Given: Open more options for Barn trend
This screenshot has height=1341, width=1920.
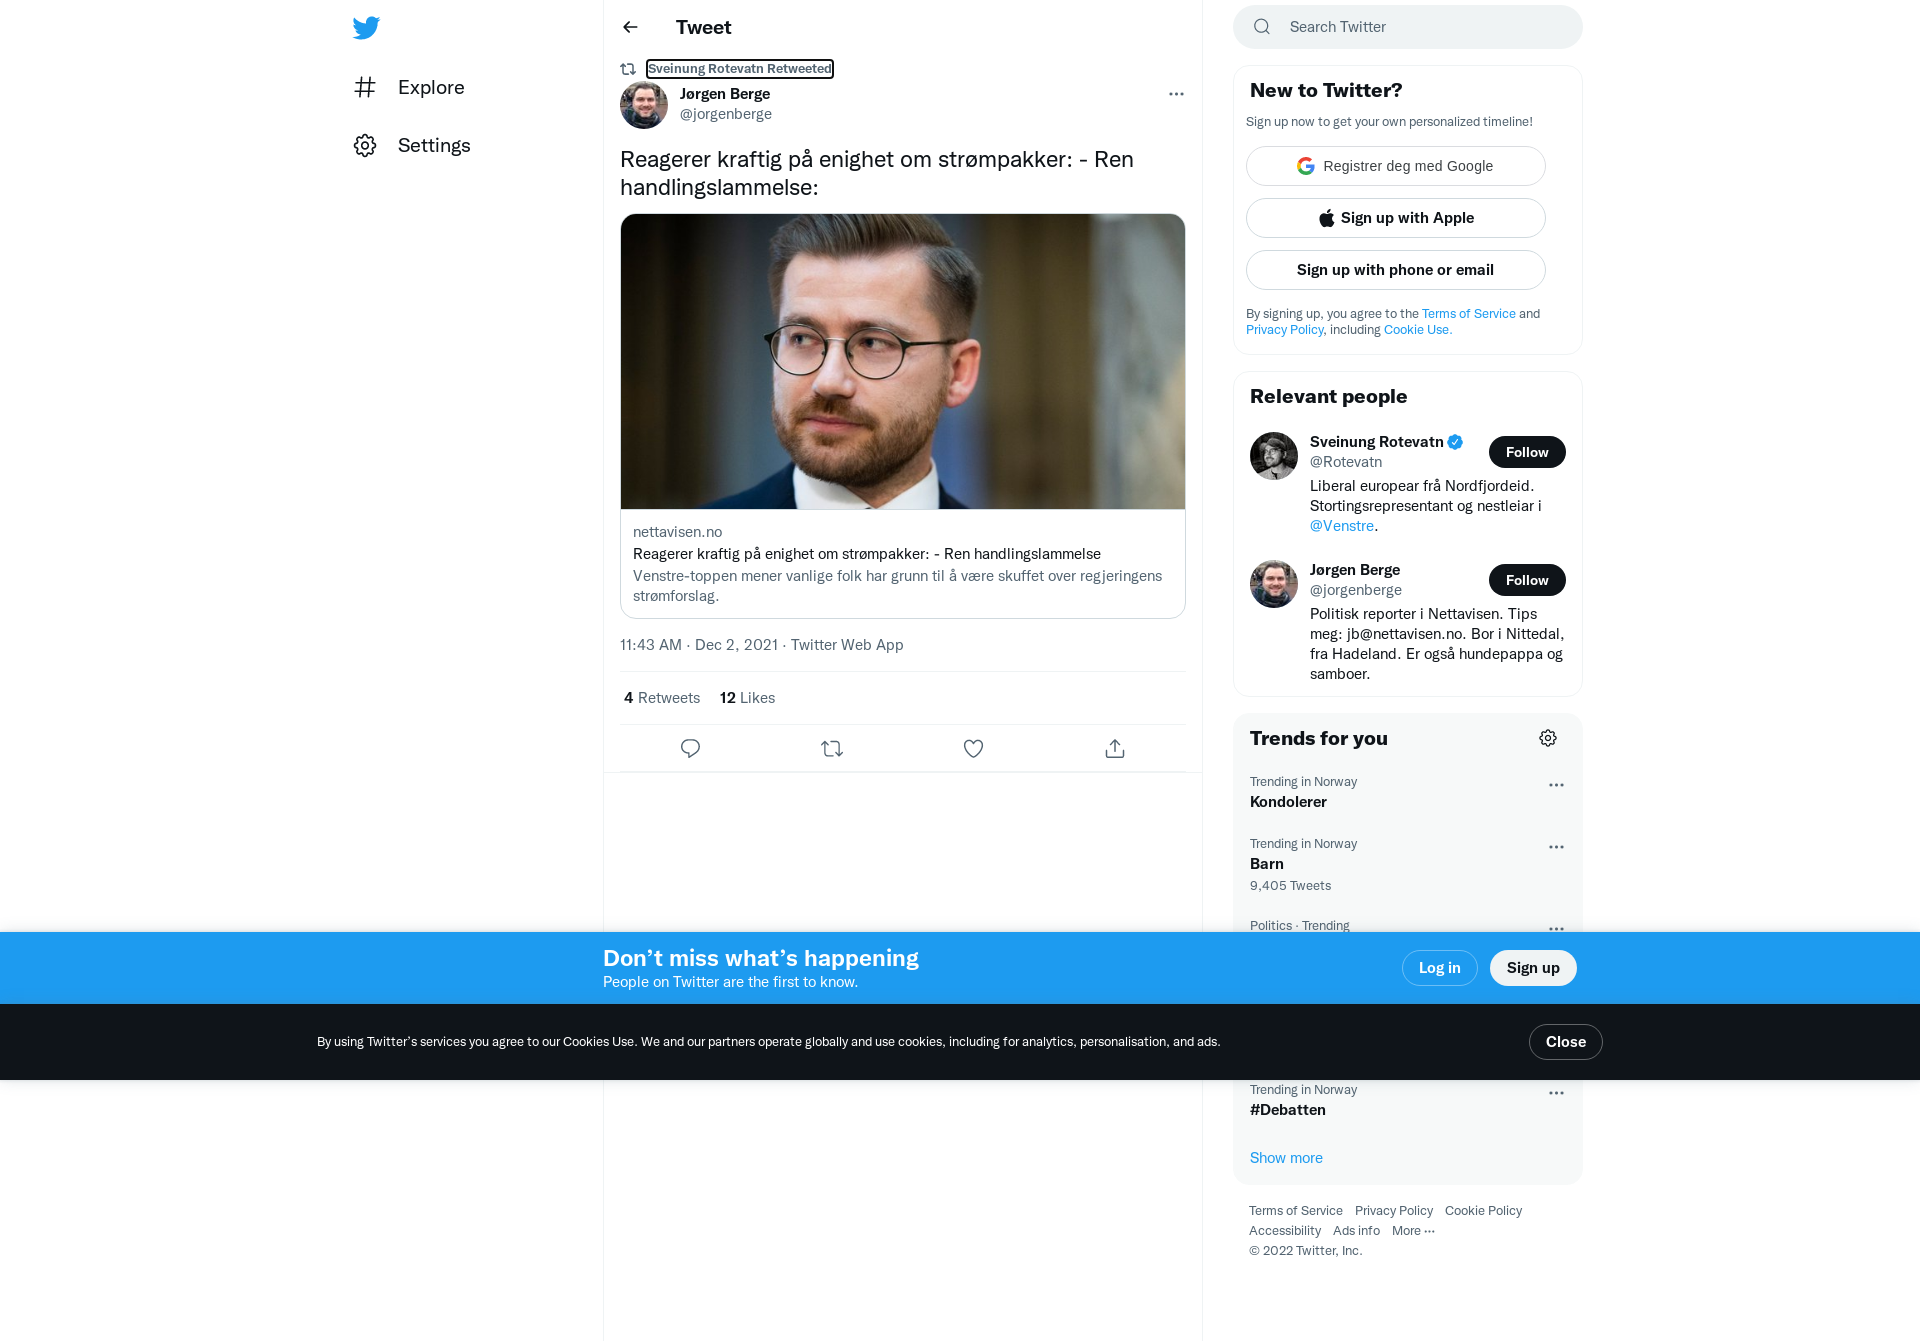Looking at the screenshot, I should click(1556, 847).
